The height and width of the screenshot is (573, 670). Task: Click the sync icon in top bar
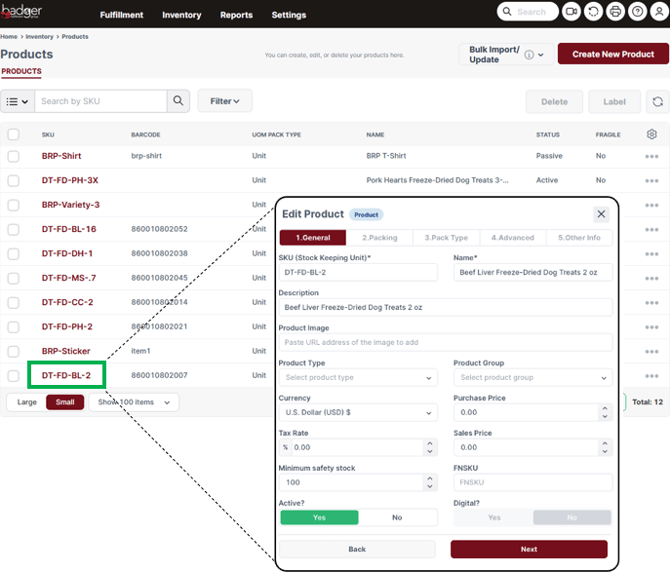[593, 12]
